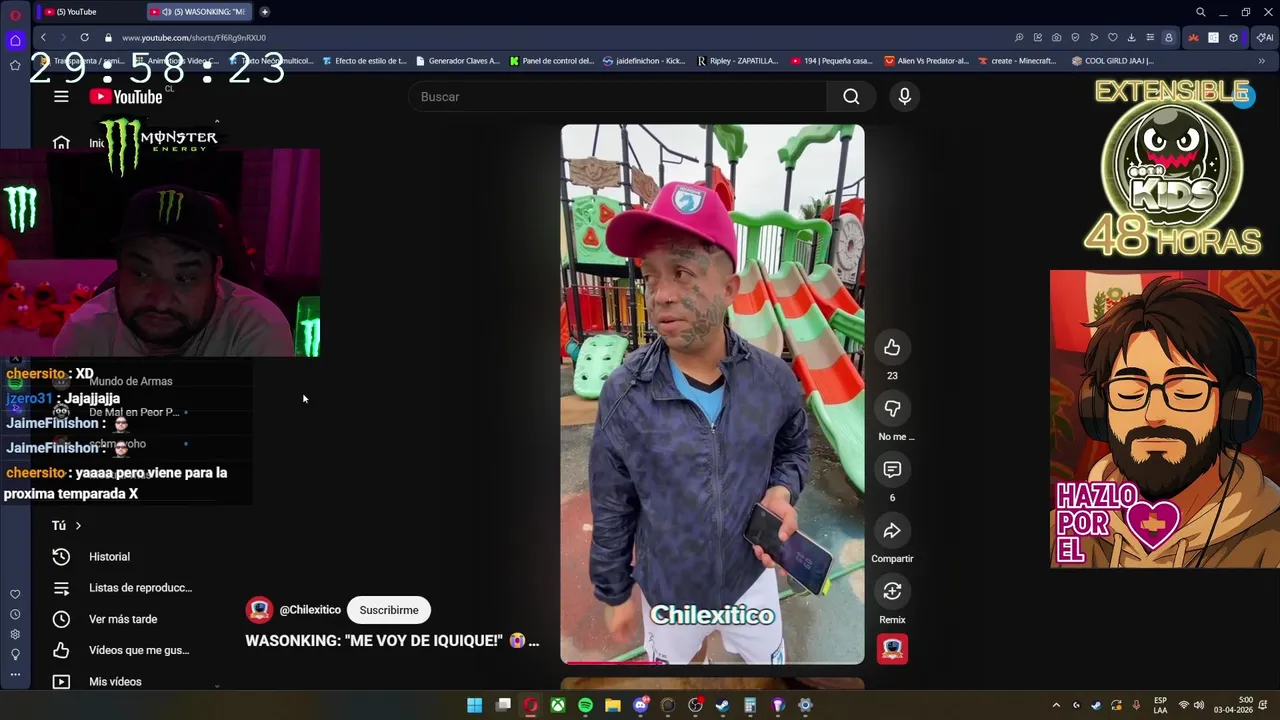Show more bookmarks overflow chevron
The height and width of the screenshot is (720, 1280).
pos(1261,61)
